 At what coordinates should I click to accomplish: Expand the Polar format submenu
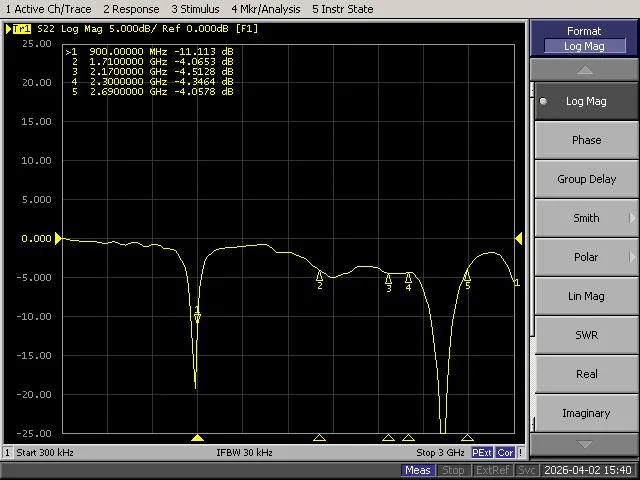(586, 257)
